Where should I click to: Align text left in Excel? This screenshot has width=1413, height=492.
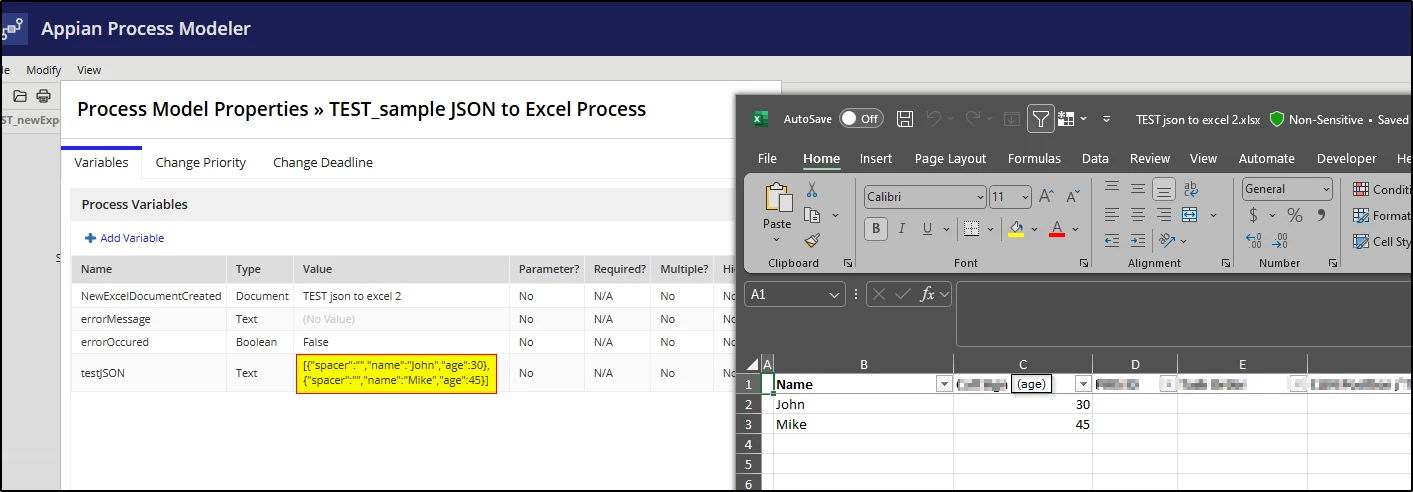[1111, 215]
